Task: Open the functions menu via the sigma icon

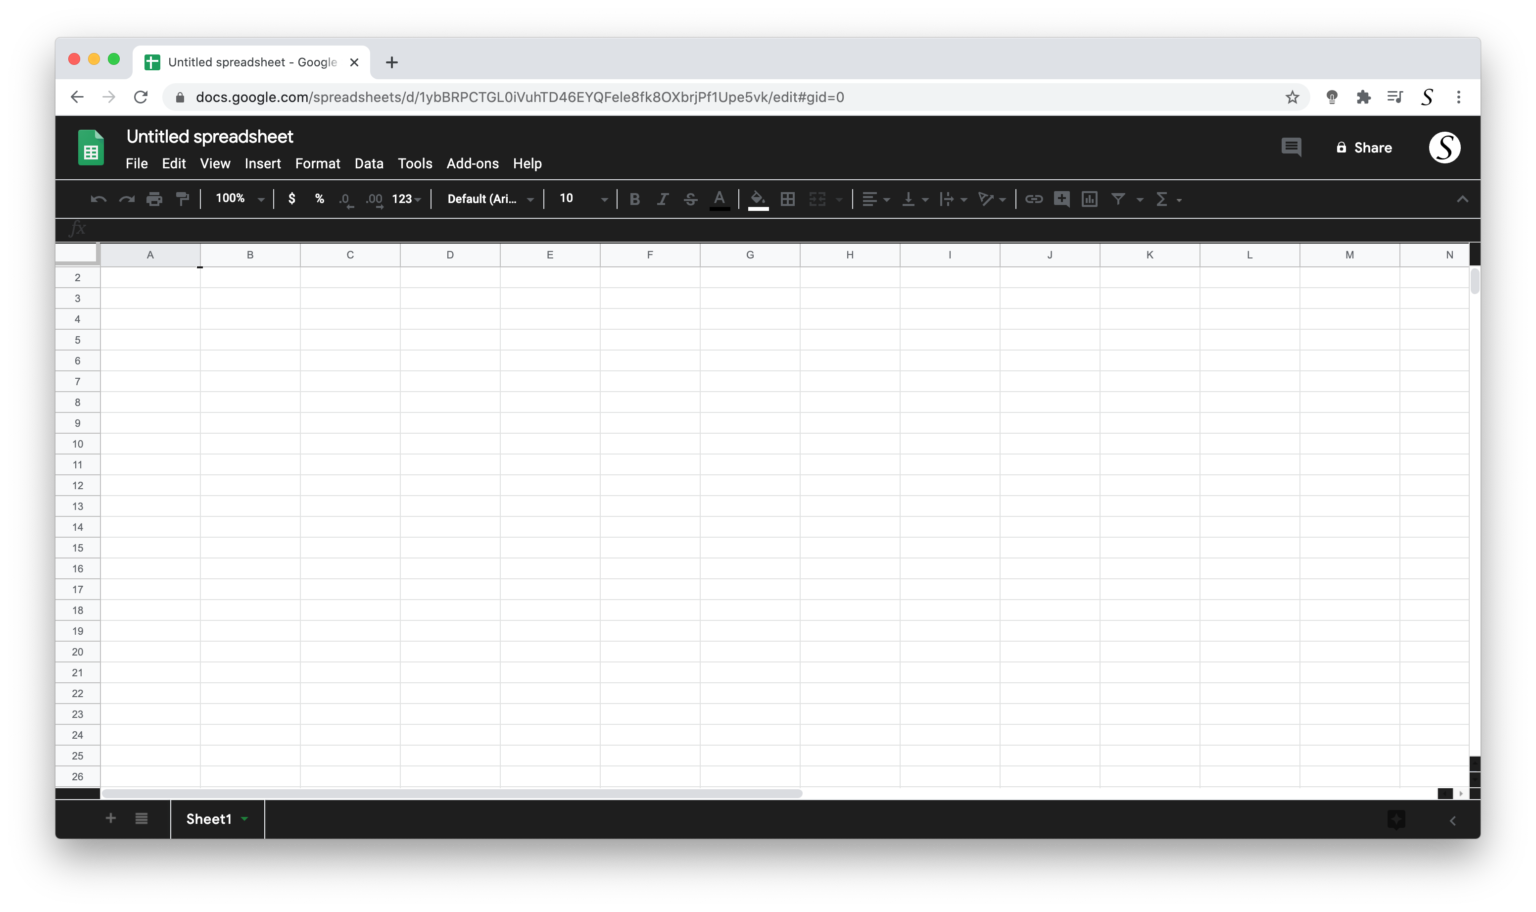Action: 1163,199
